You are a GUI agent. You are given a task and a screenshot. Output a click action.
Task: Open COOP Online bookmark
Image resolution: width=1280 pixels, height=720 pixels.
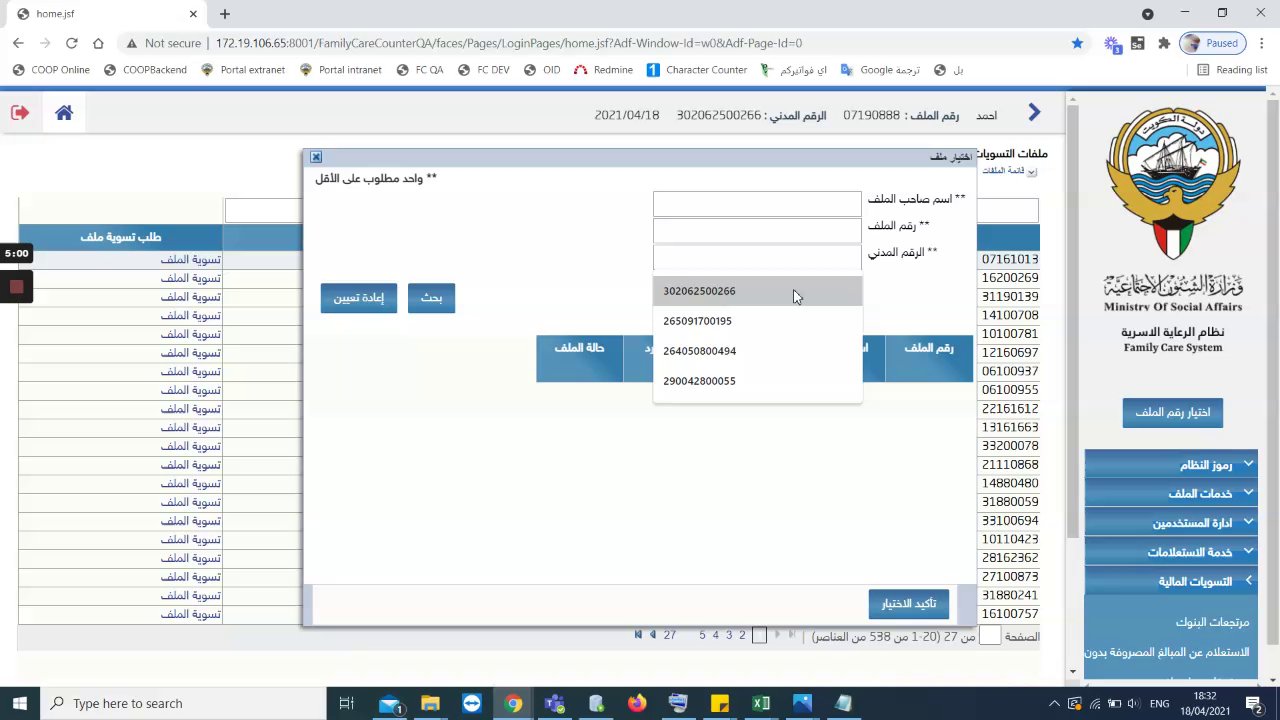click(51, 70)
